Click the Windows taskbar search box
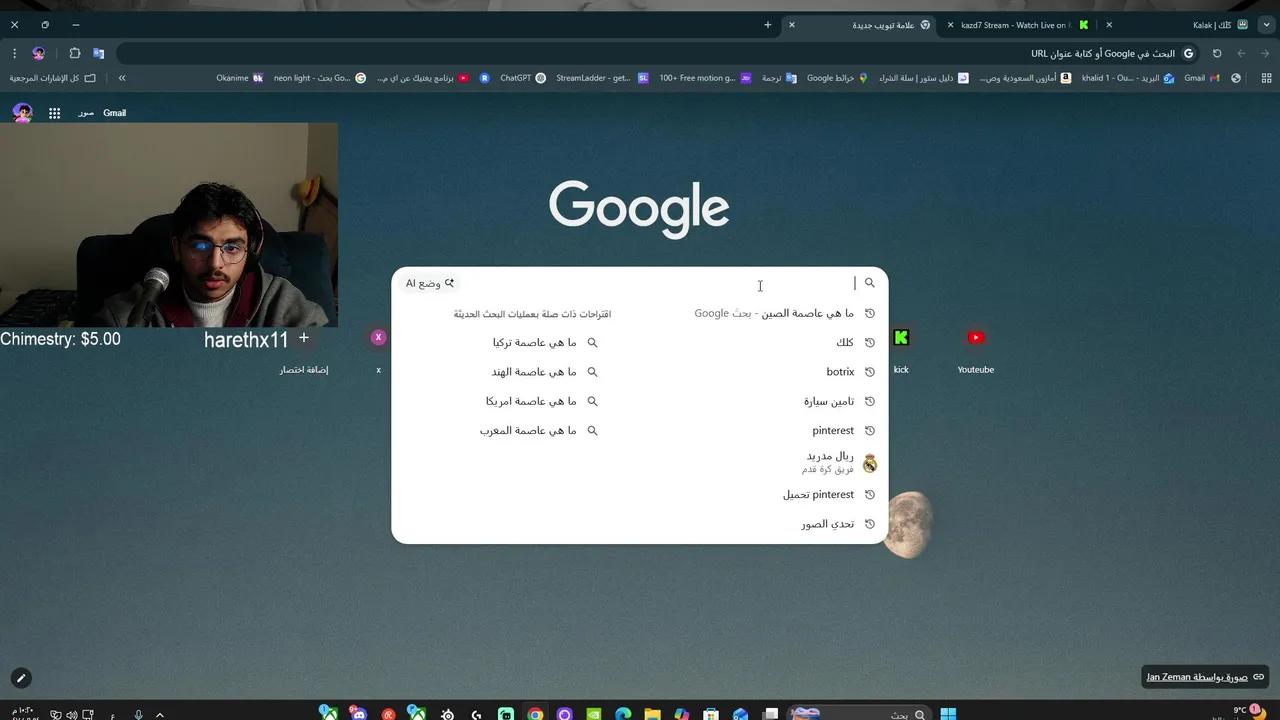Screen dimensions: 1280x720 (x=858, y=714)
